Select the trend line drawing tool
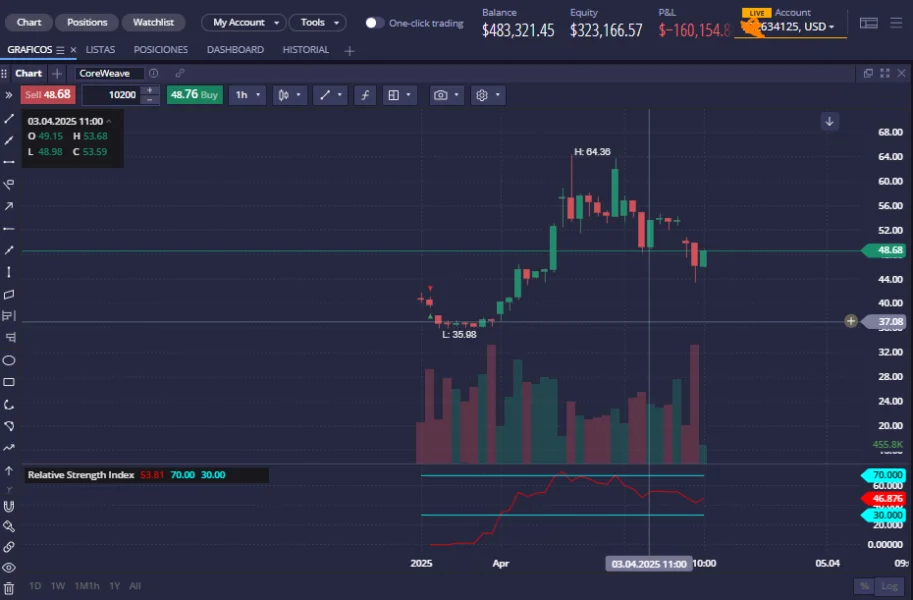This screenshot has height=600, width=913. (9, 119)
